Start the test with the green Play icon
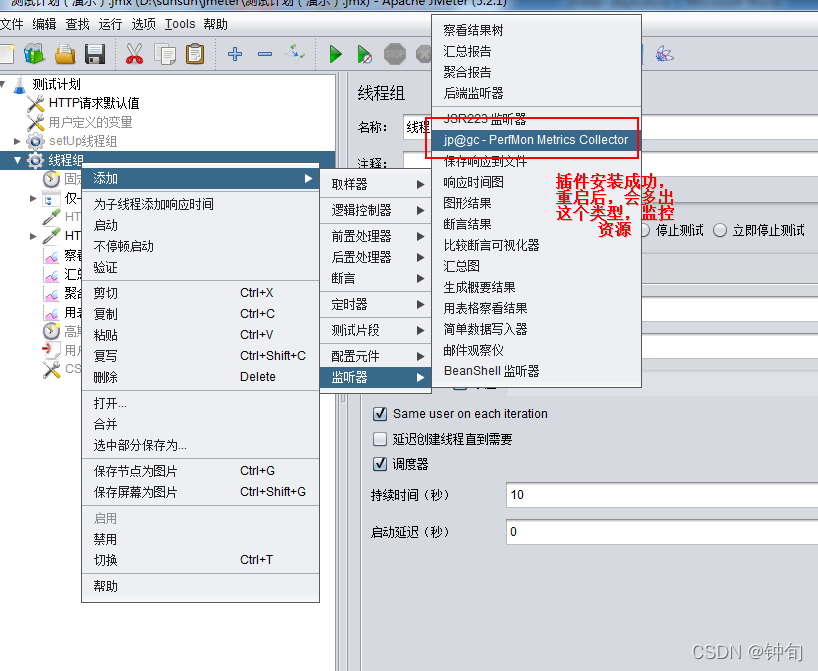 (x=335, y=54)
